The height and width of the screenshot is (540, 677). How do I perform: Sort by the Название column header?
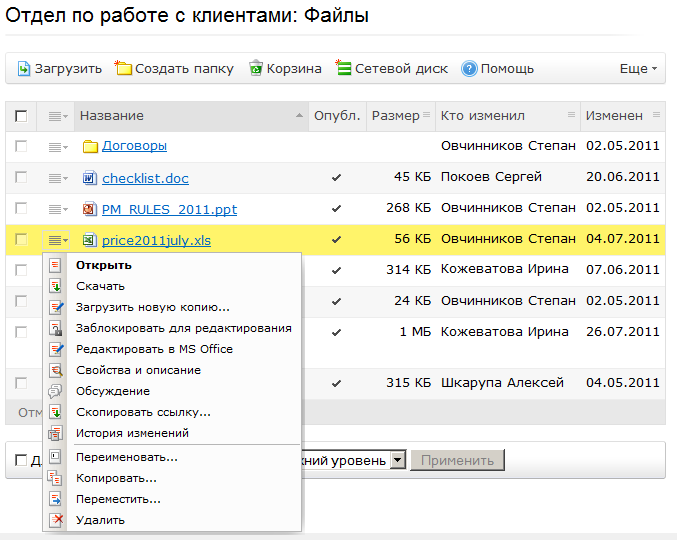coord(191,116)
